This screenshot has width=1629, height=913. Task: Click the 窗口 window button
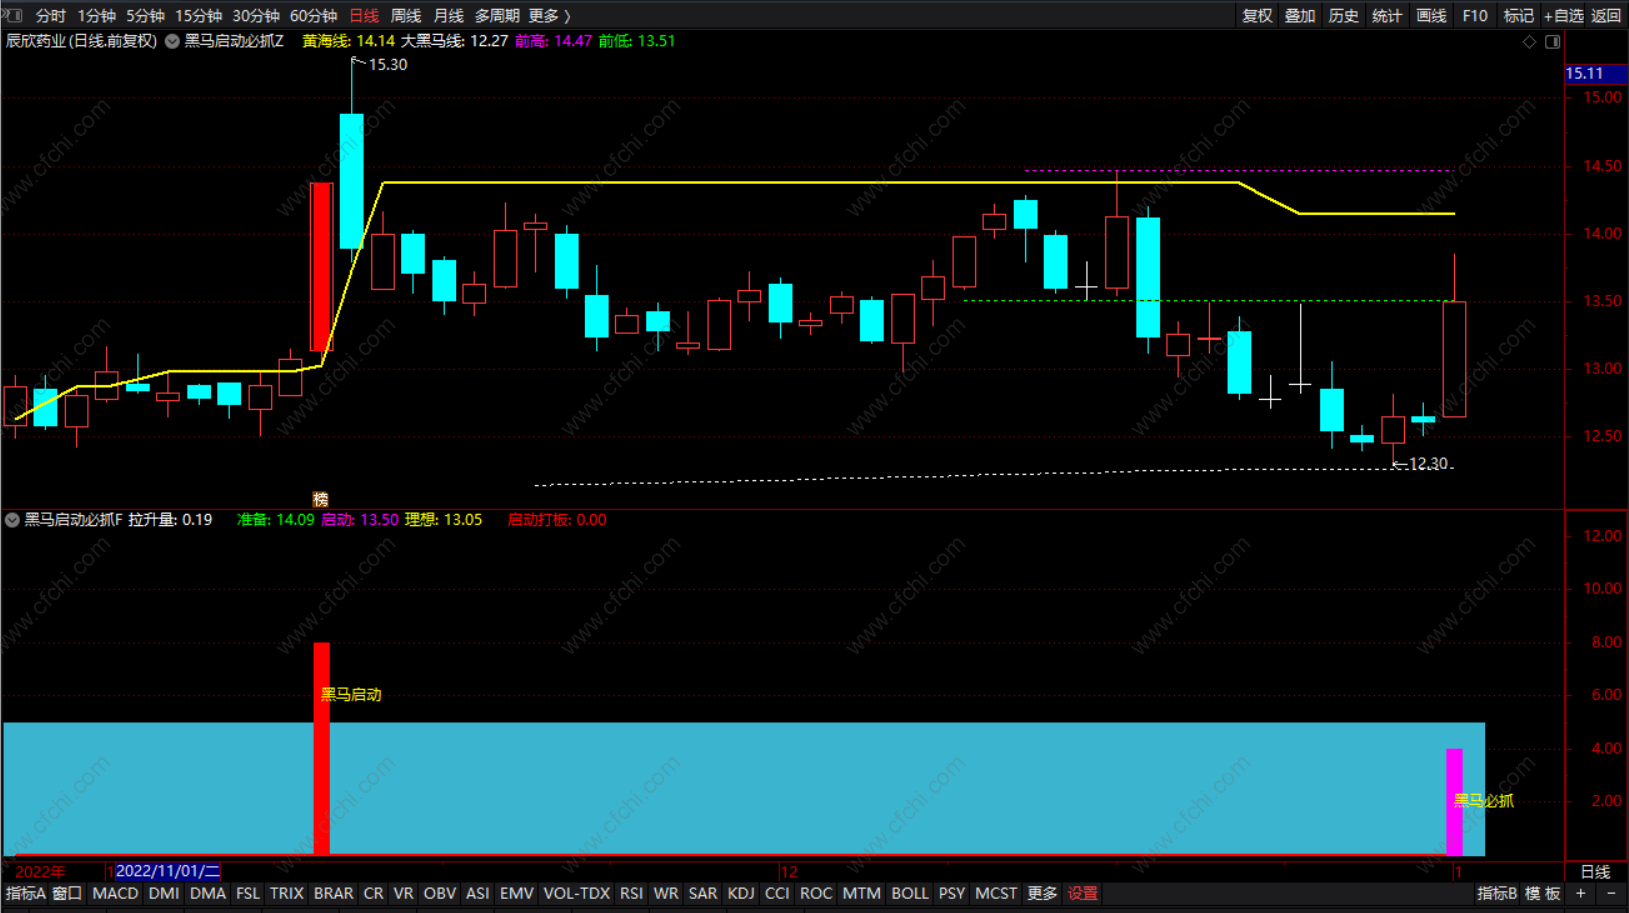click(x=67, y=894)
